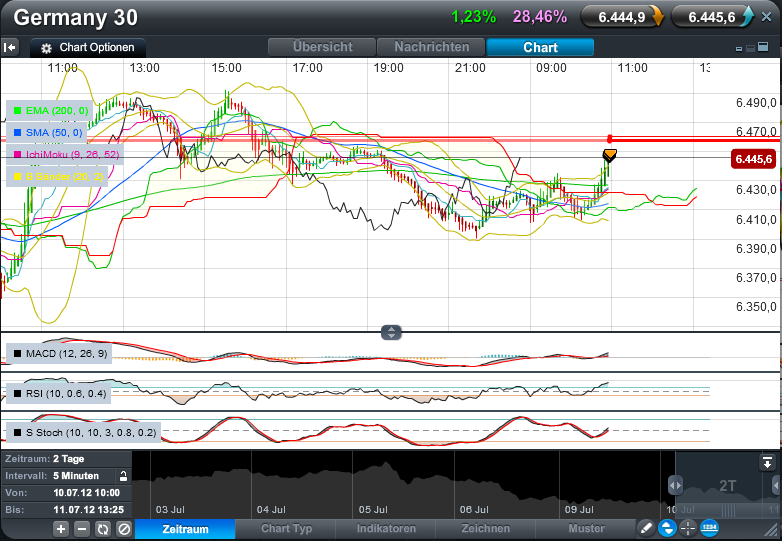Select the smallest window size icon
782x541 pixels.
point(739,49)
